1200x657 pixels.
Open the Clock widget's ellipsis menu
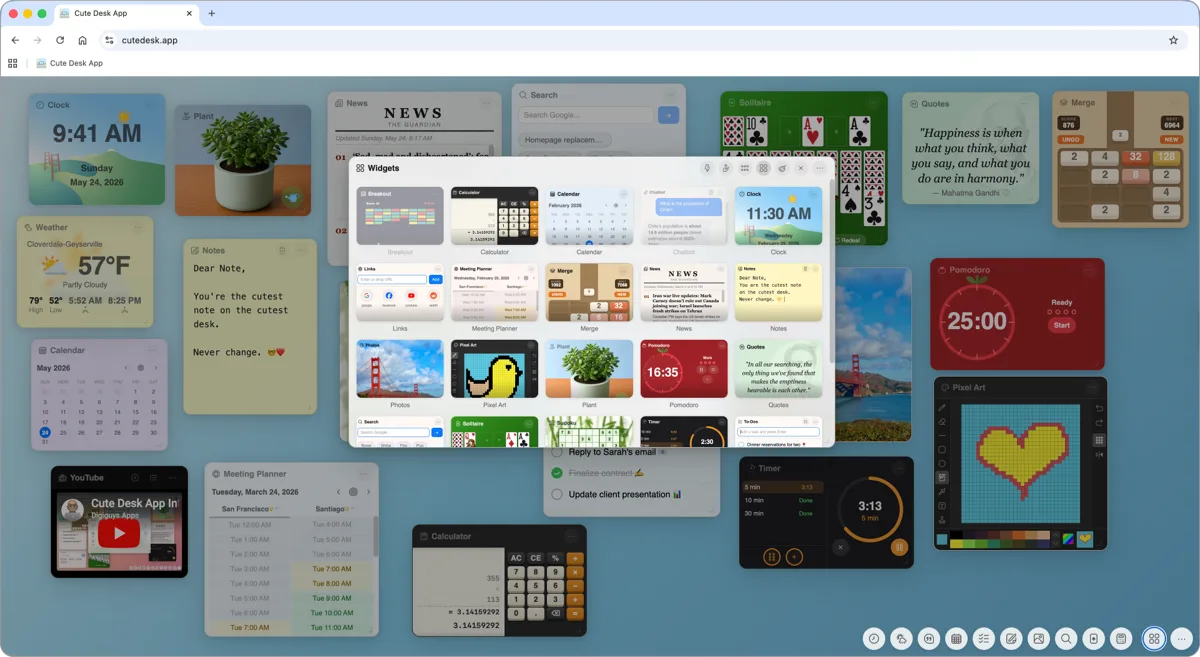[151, 104]
